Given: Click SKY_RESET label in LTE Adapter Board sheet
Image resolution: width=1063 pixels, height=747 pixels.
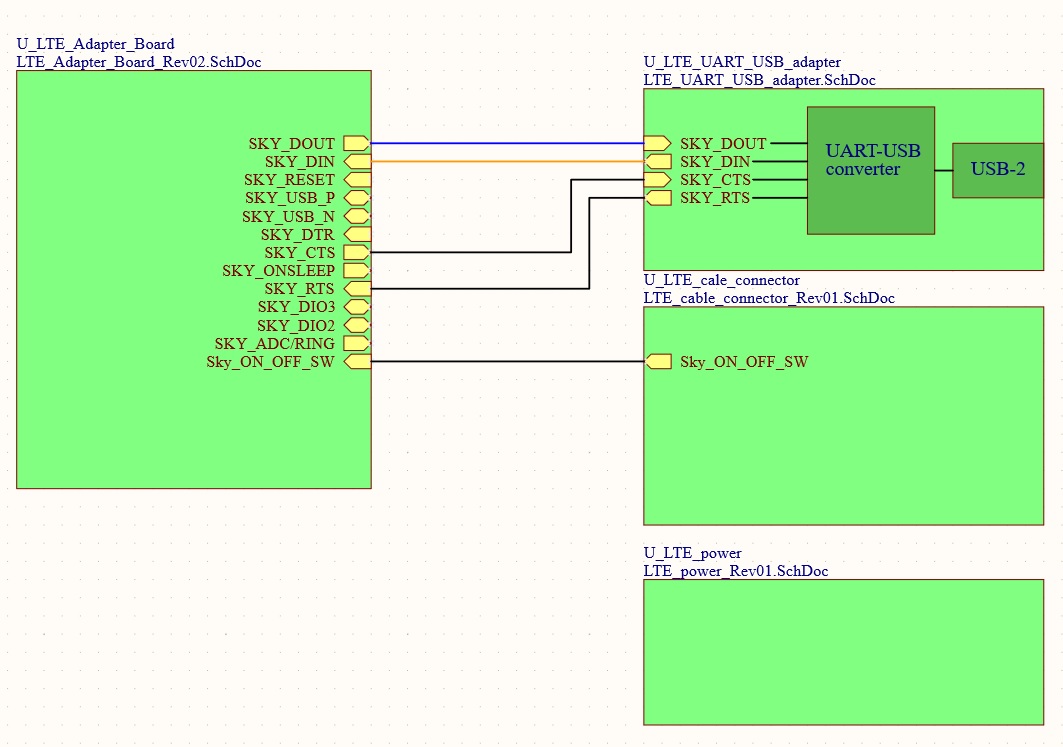Looking at the screenshot, I should pos(289,180).
